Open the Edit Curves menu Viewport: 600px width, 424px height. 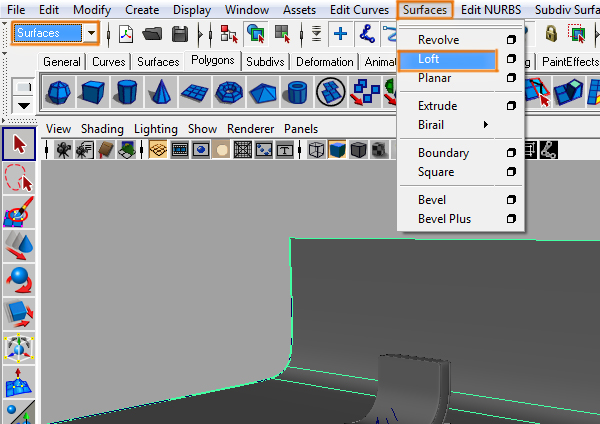358,9
